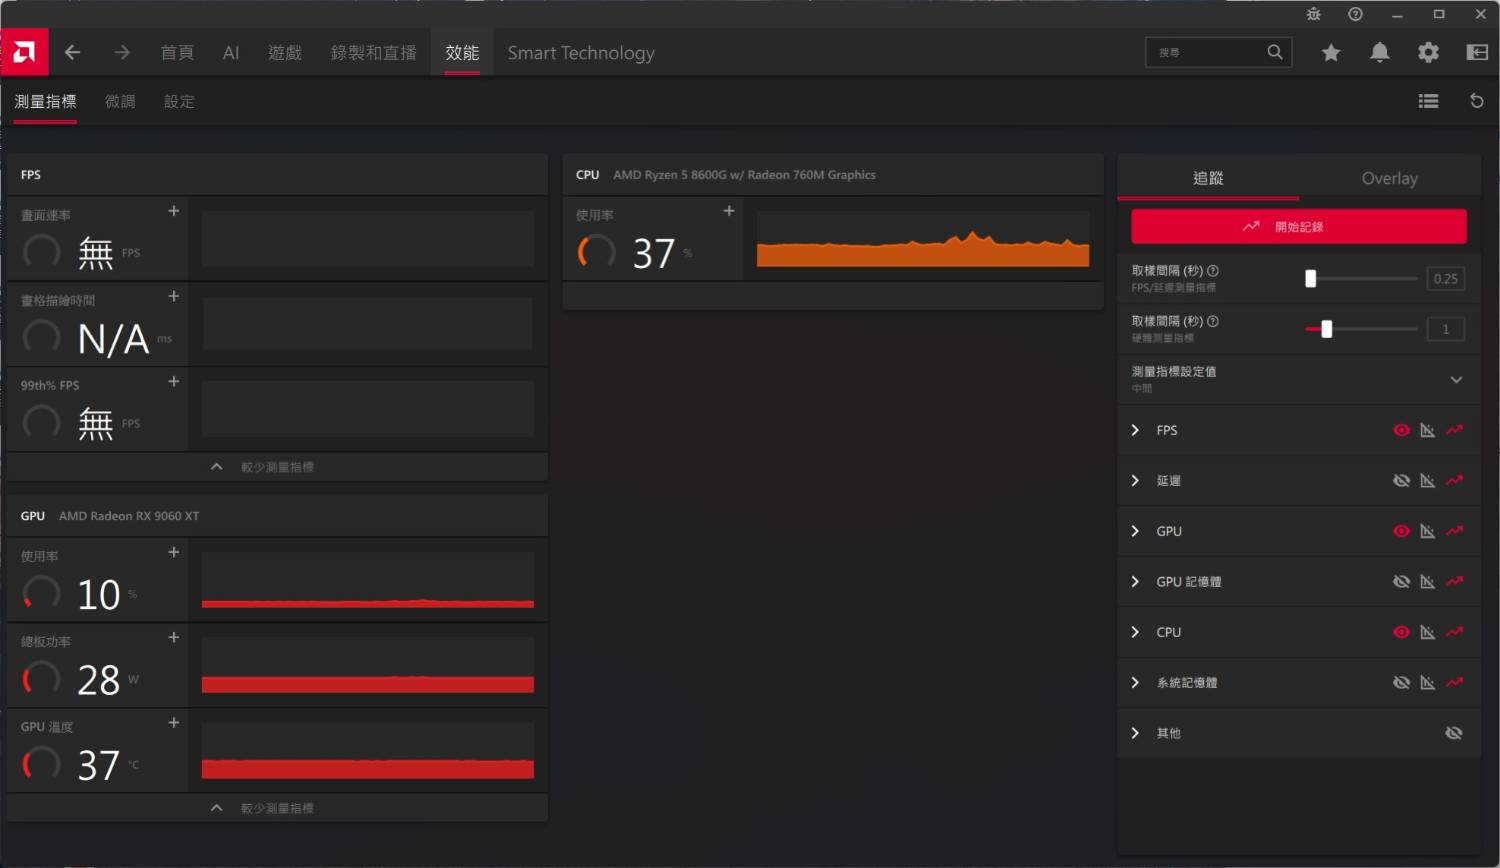
Task: Show 其他 metrics with eye icon
Action: click(1454, 733)
